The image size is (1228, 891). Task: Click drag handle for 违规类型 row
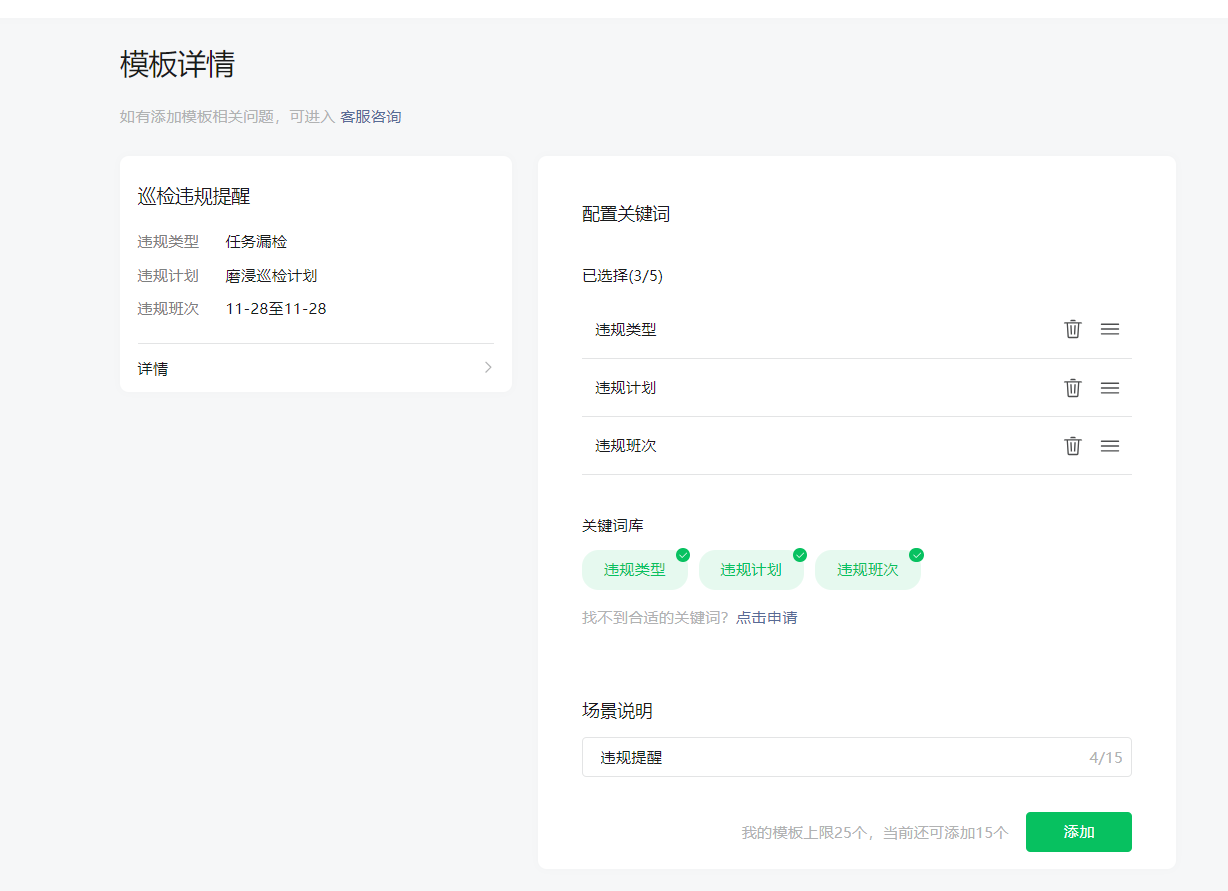click(1109, 329)
